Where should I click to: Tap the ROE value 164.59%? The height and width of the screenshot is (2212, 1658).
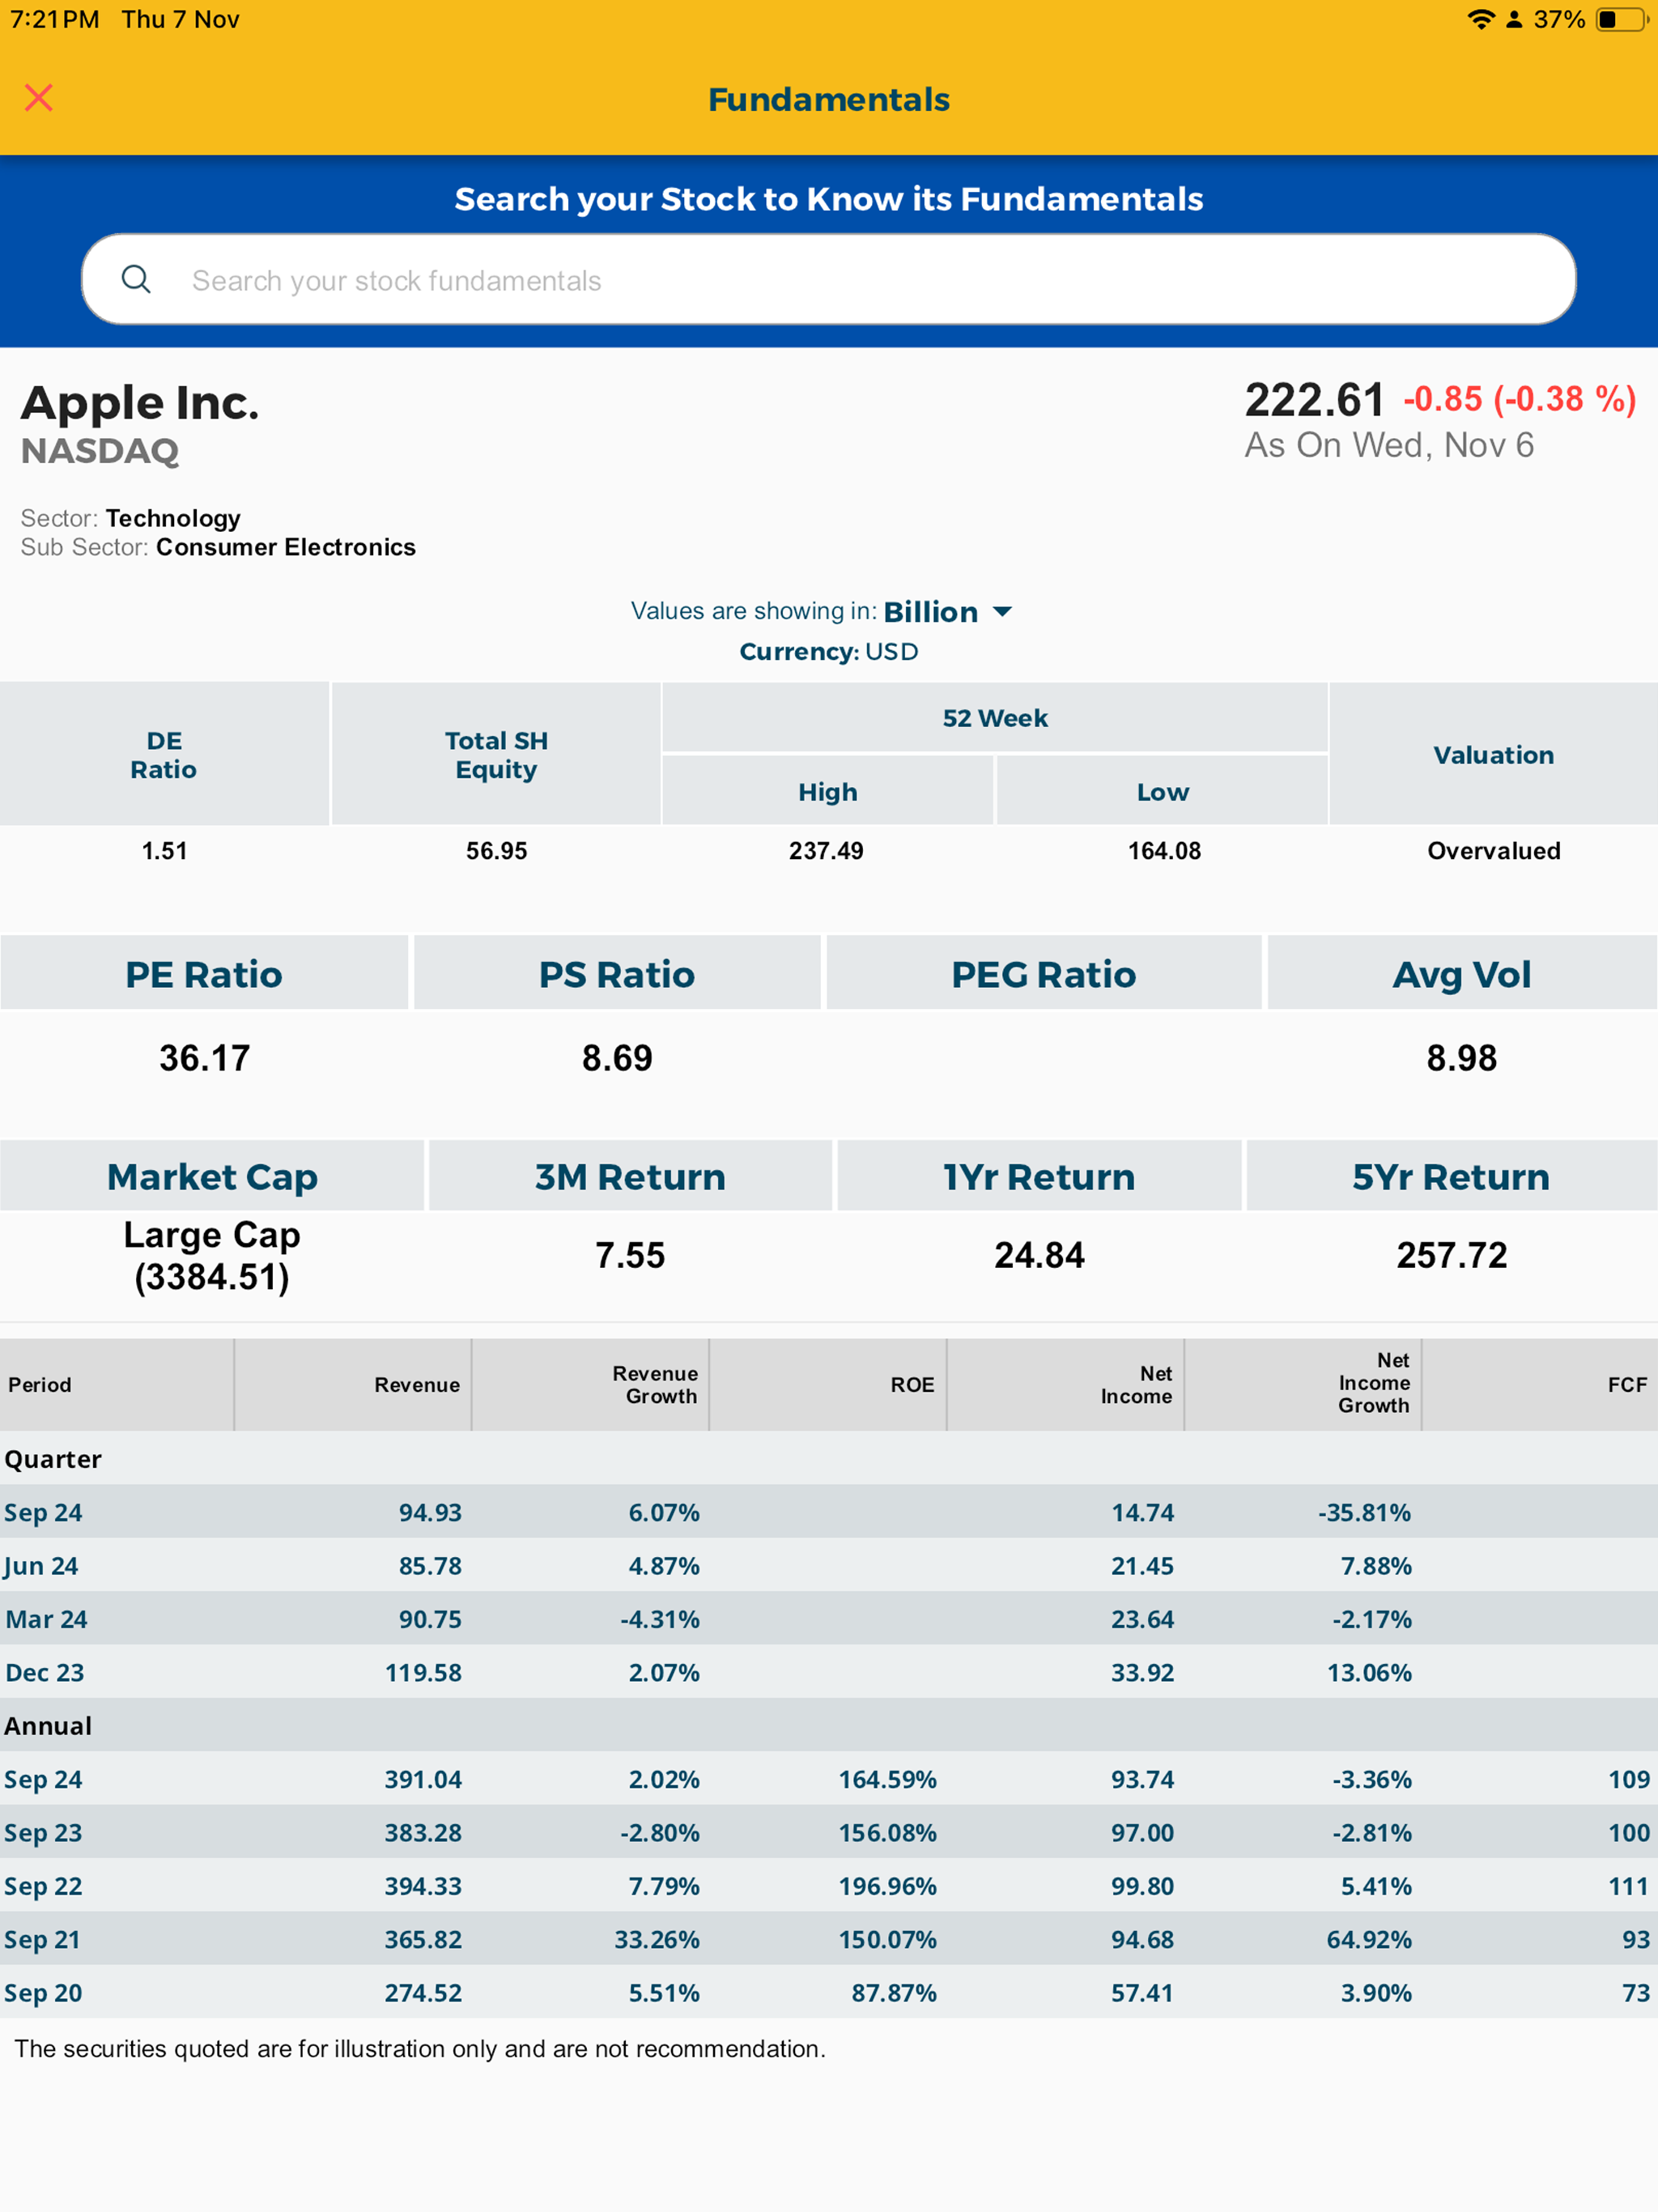pyautogui.click(x=887, y=1779)
